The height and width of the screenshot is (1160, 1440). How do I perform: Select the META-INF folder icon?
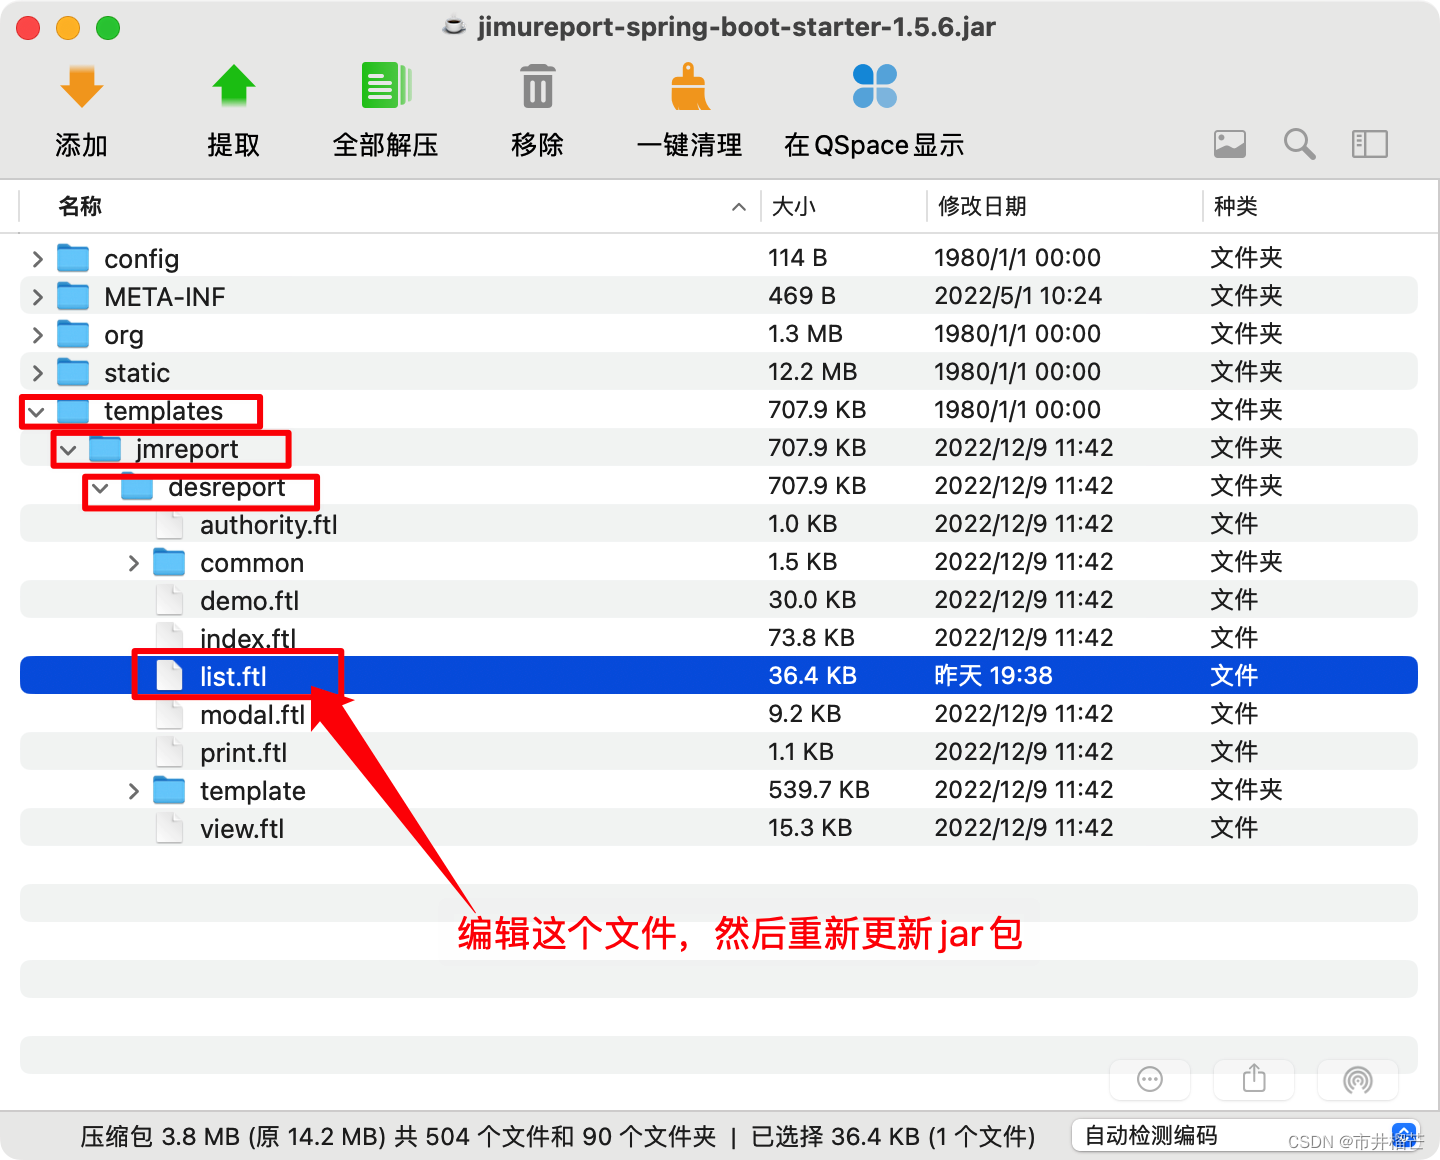click(x=73, y=296)
